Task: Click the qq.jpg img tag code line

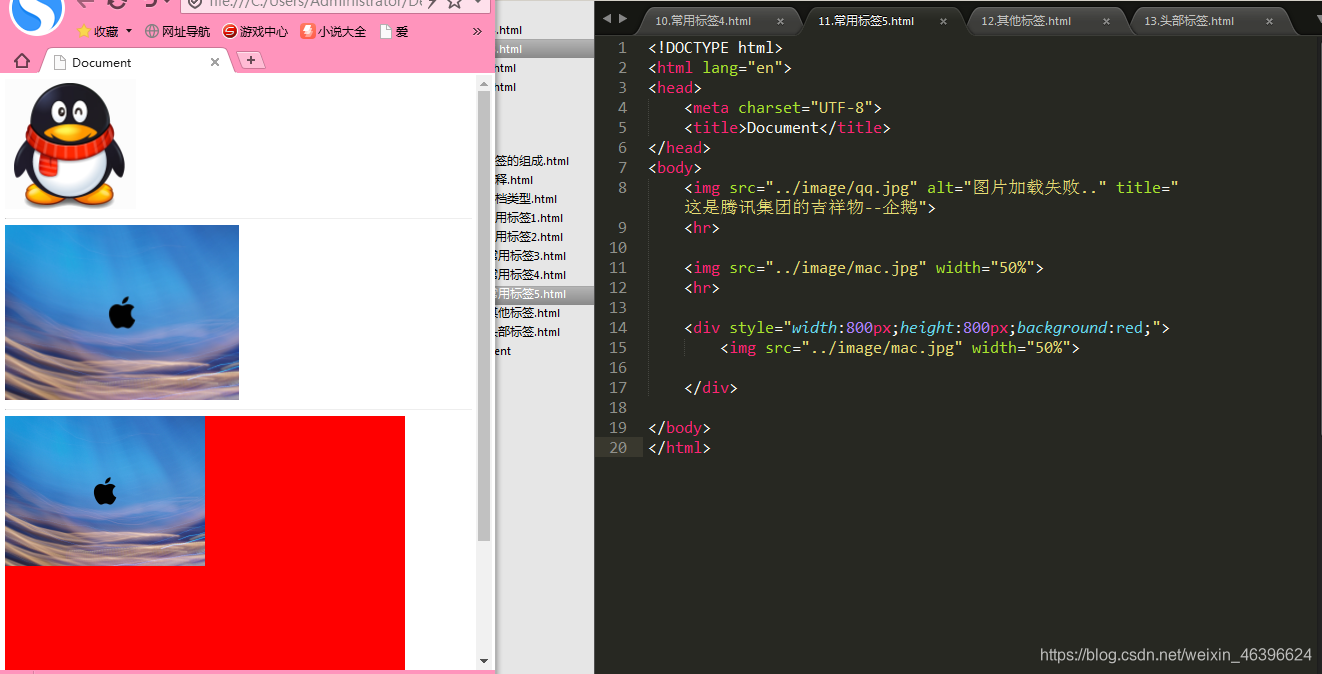Action: click(932, 197)
